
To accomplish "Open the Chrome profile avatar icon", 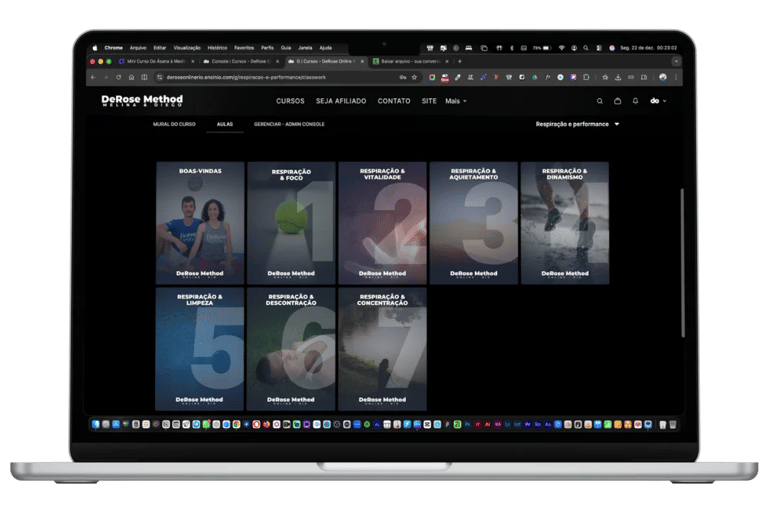I will (x=663, y=77).
